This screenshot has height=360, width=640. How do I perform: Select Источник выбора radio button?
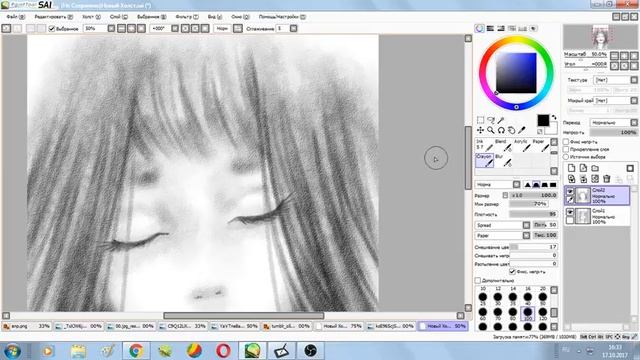[x=566, y=157]
